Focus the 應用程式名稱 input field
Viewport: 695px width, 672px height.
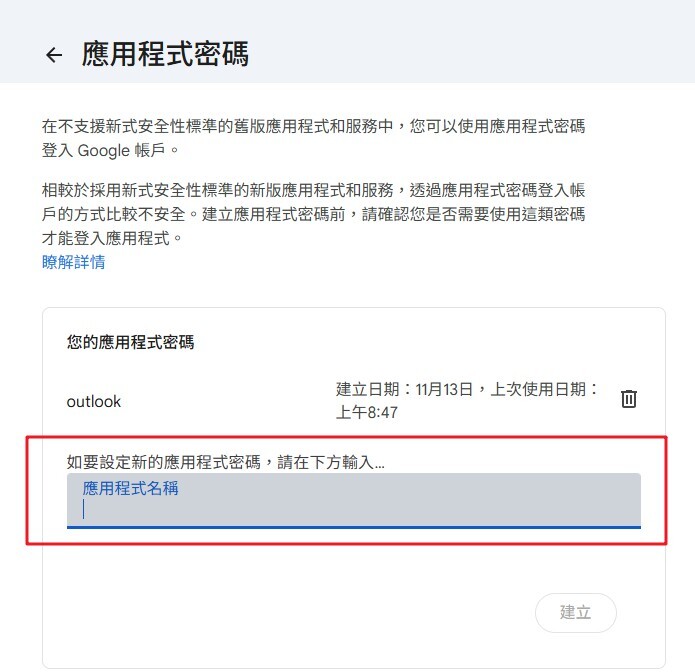click(x=354, y=508)
